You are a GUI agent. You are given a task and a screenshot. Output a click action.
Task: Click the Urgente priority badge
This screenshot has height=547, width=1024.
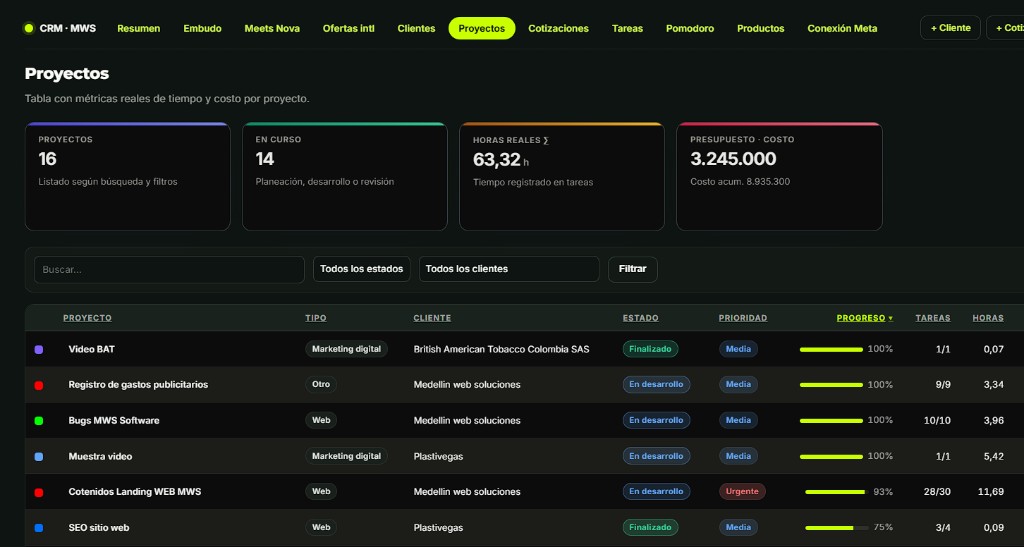point(742,492)
